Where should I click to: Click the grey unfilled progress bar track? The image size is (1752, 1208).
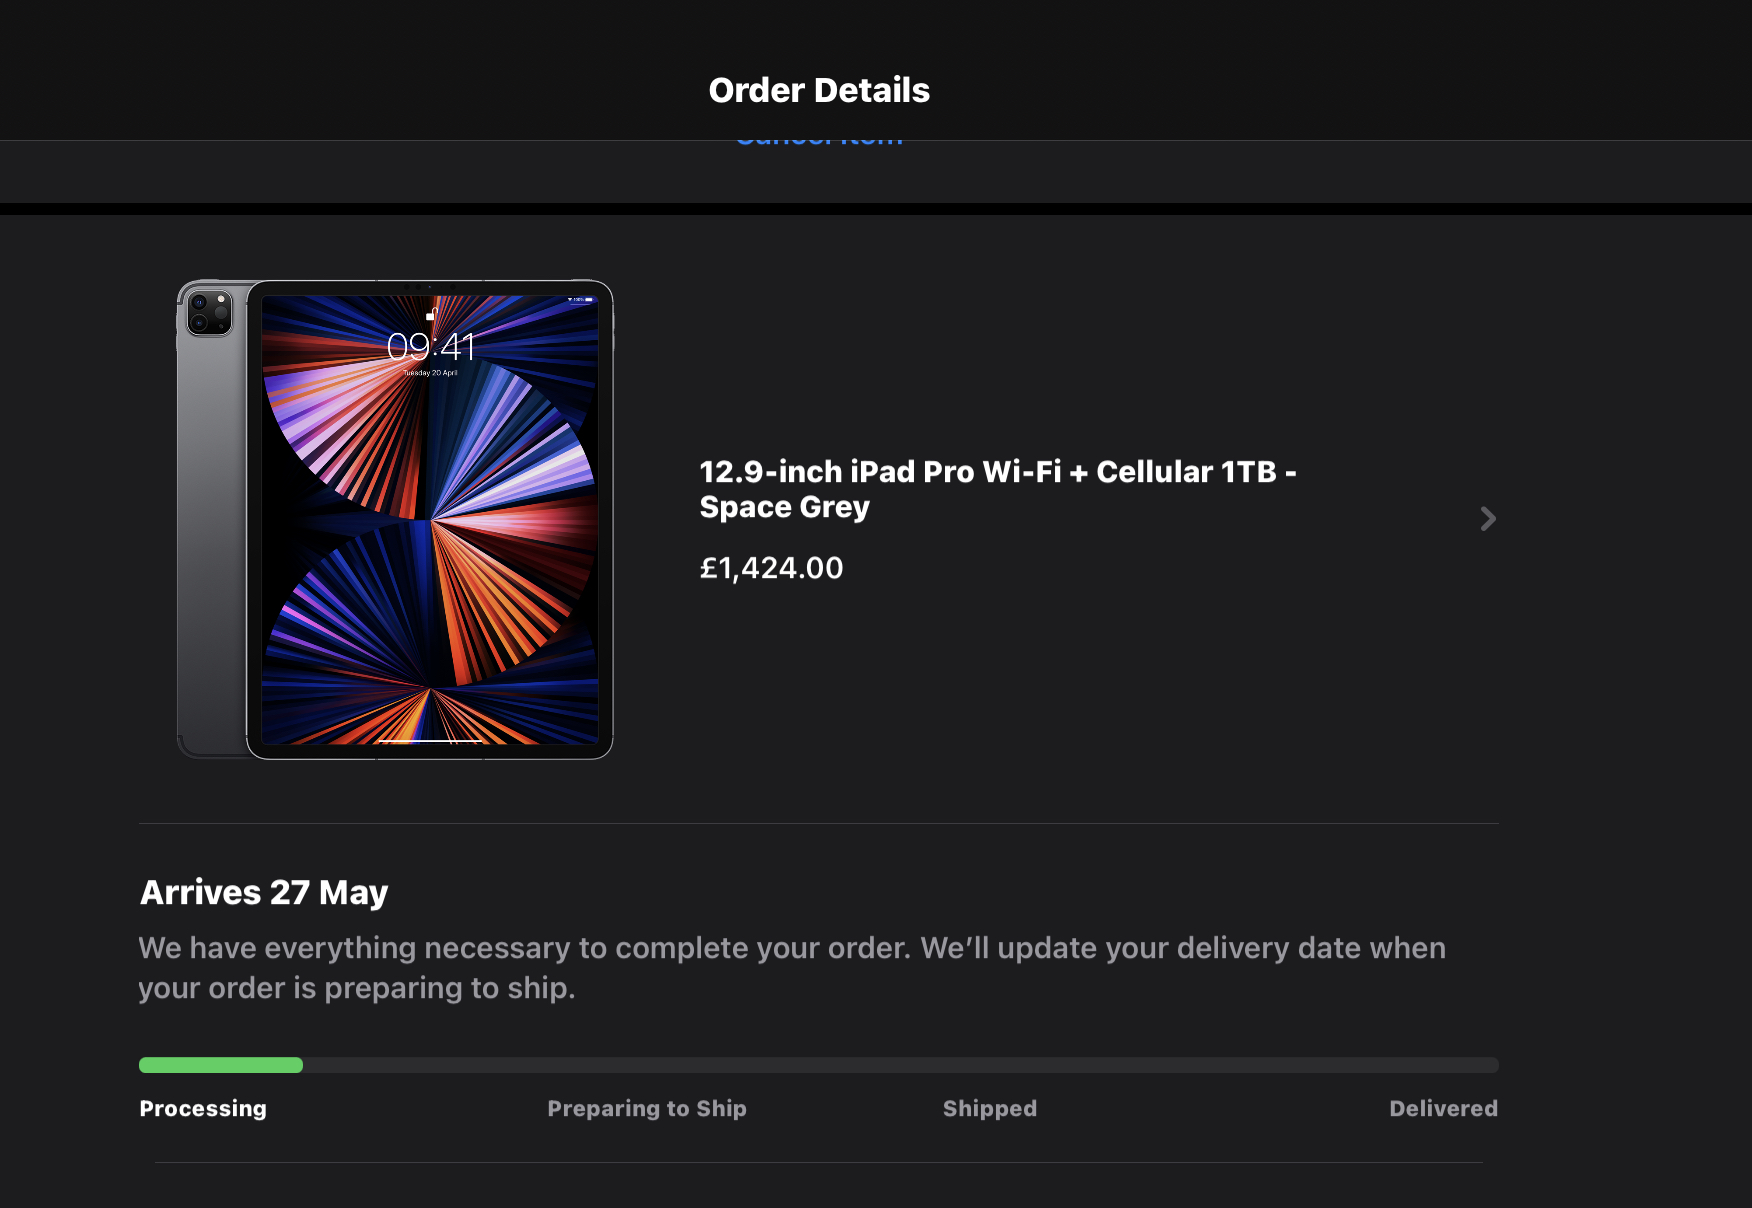pos(900,1065)
